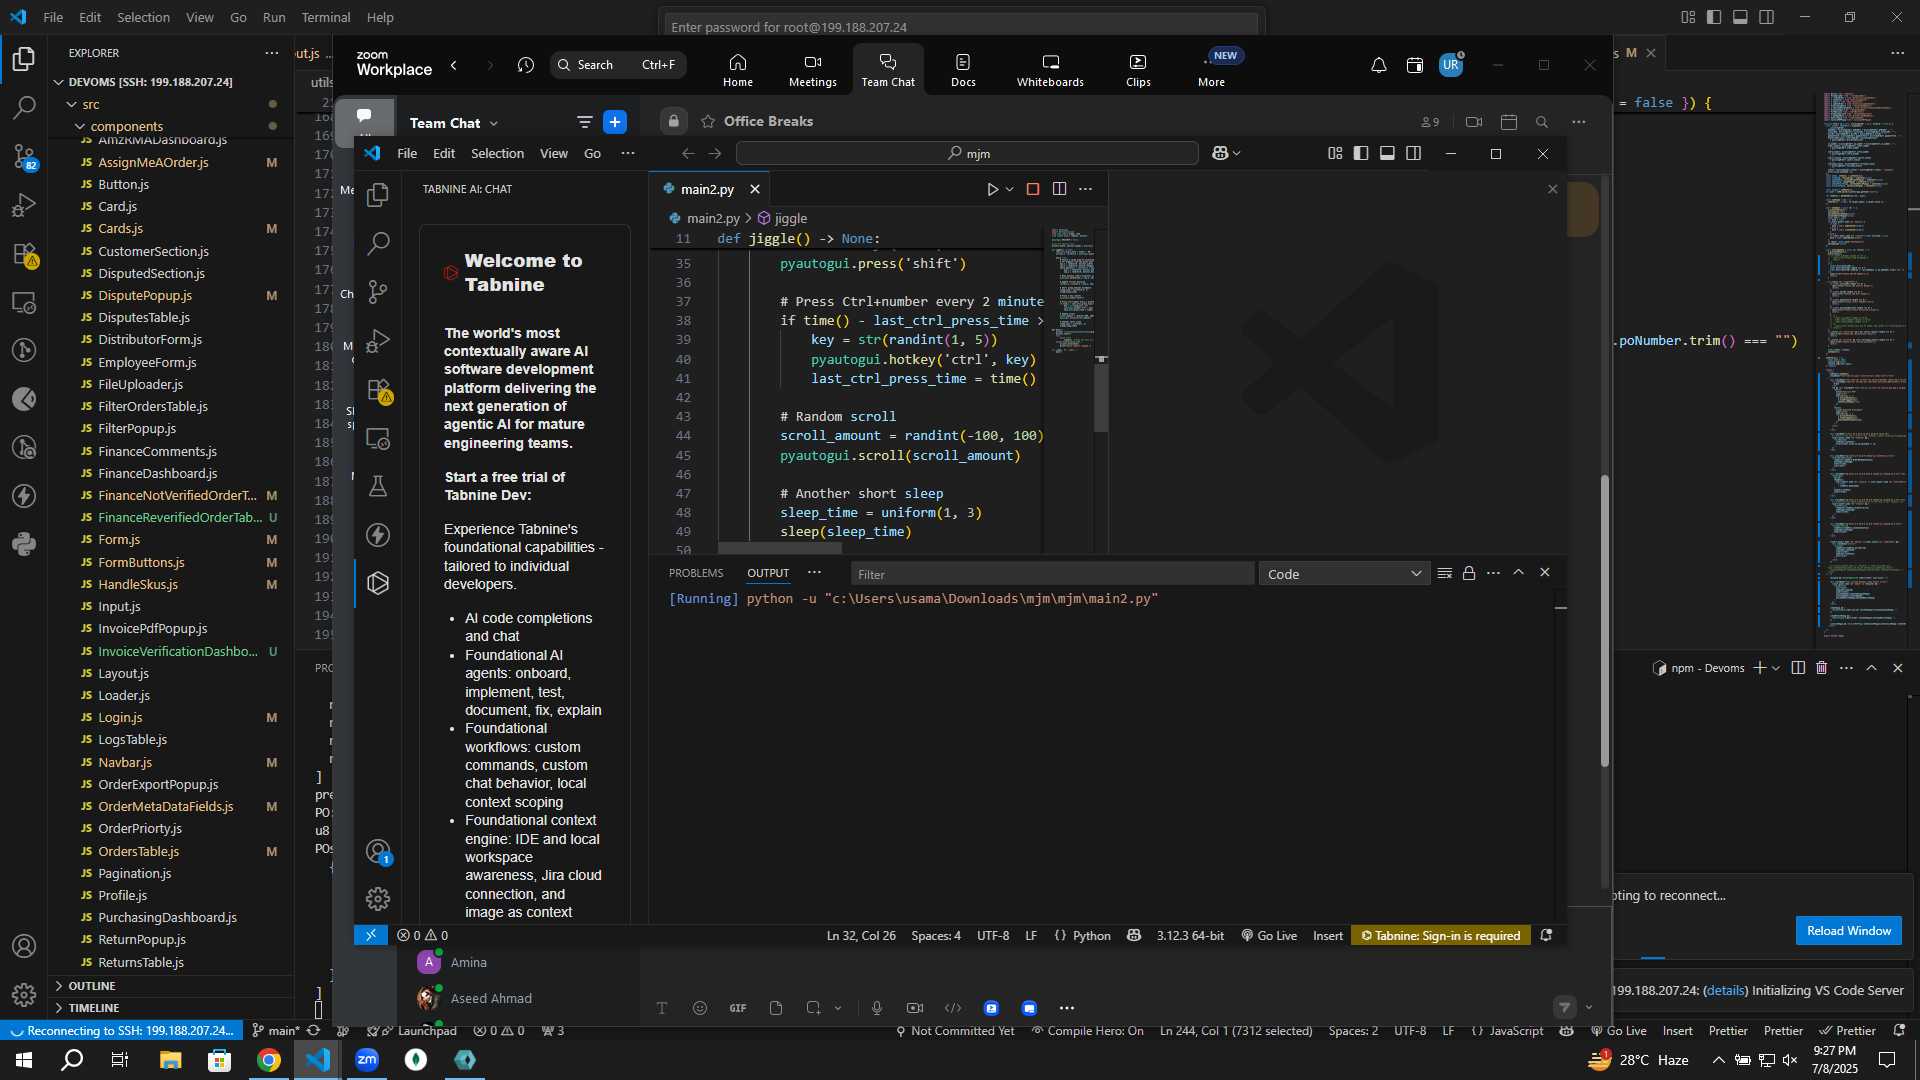1920x1080 pixels.
Task: Open Team Chat header dropdown
Action: [493, 123]
